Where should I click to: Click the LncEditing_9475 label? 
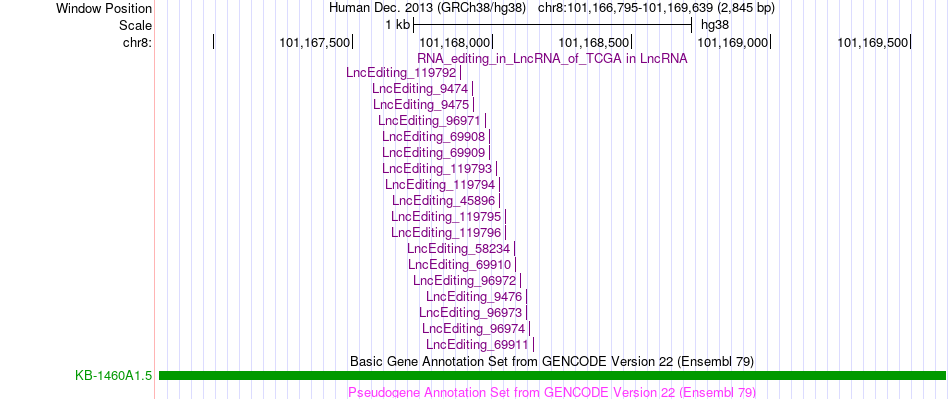pos(420,104)
